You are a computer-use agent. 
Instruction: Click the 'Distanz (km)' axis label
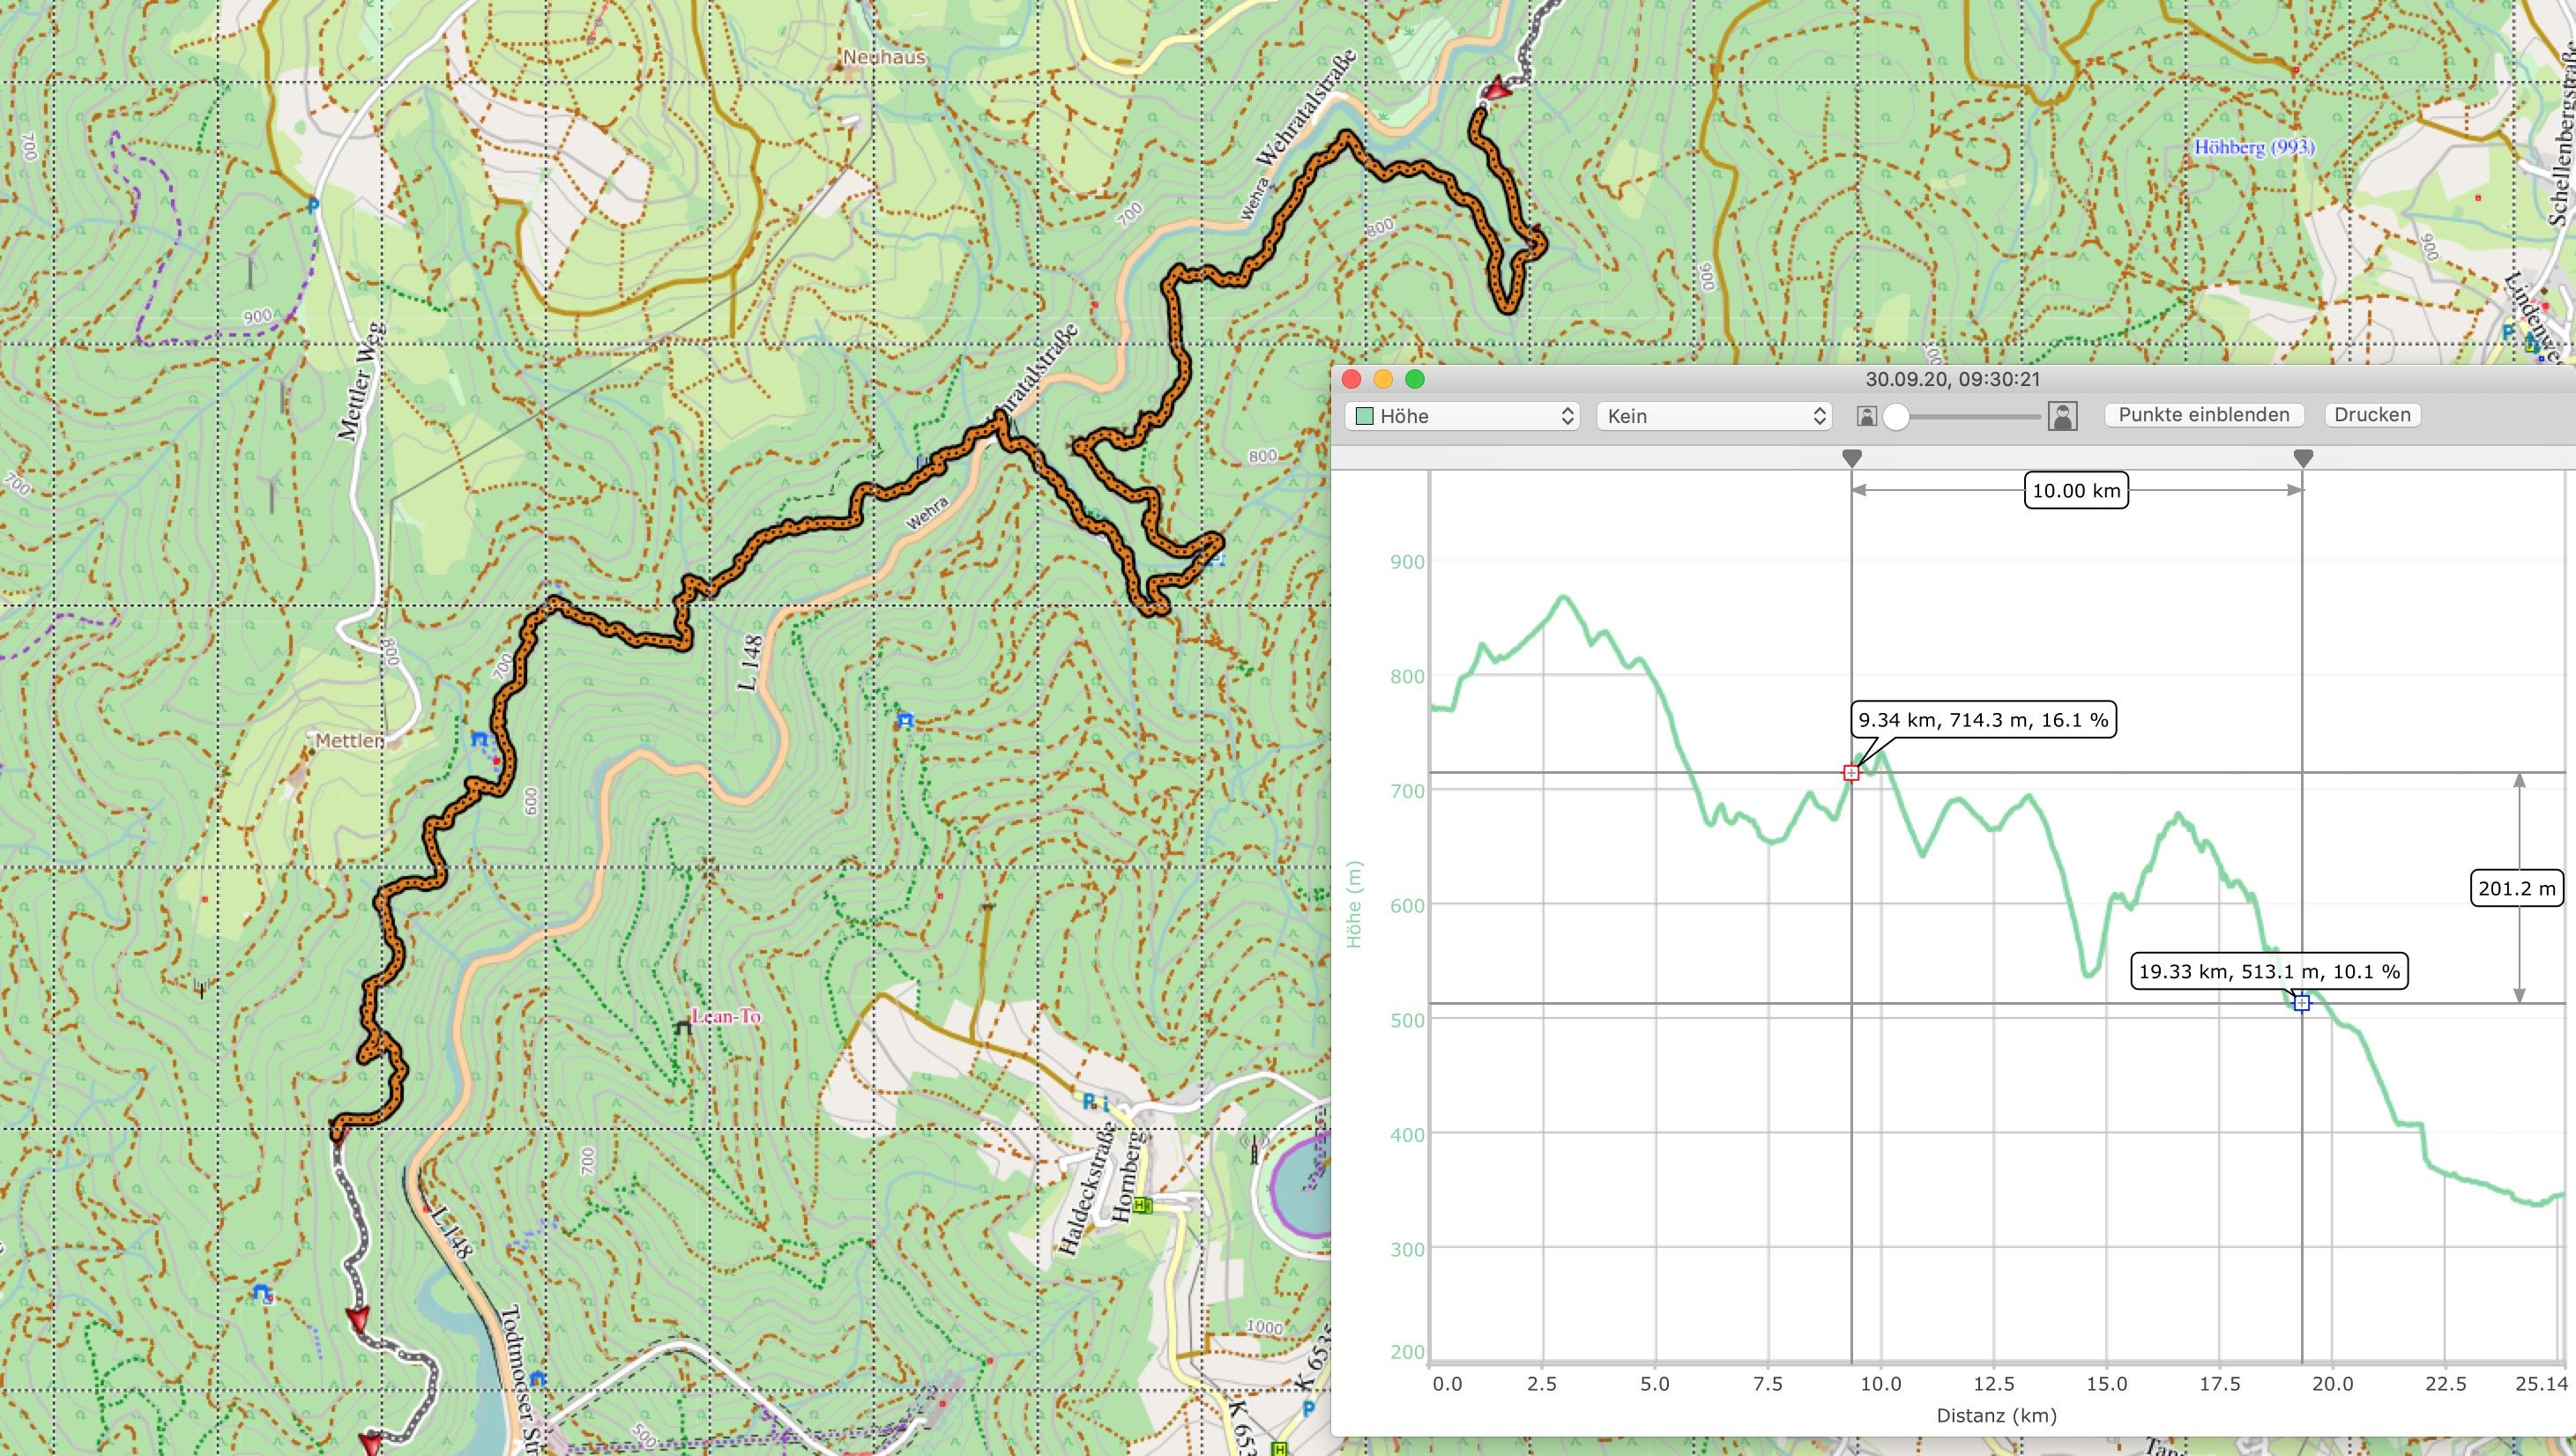click(1996, 1416)
